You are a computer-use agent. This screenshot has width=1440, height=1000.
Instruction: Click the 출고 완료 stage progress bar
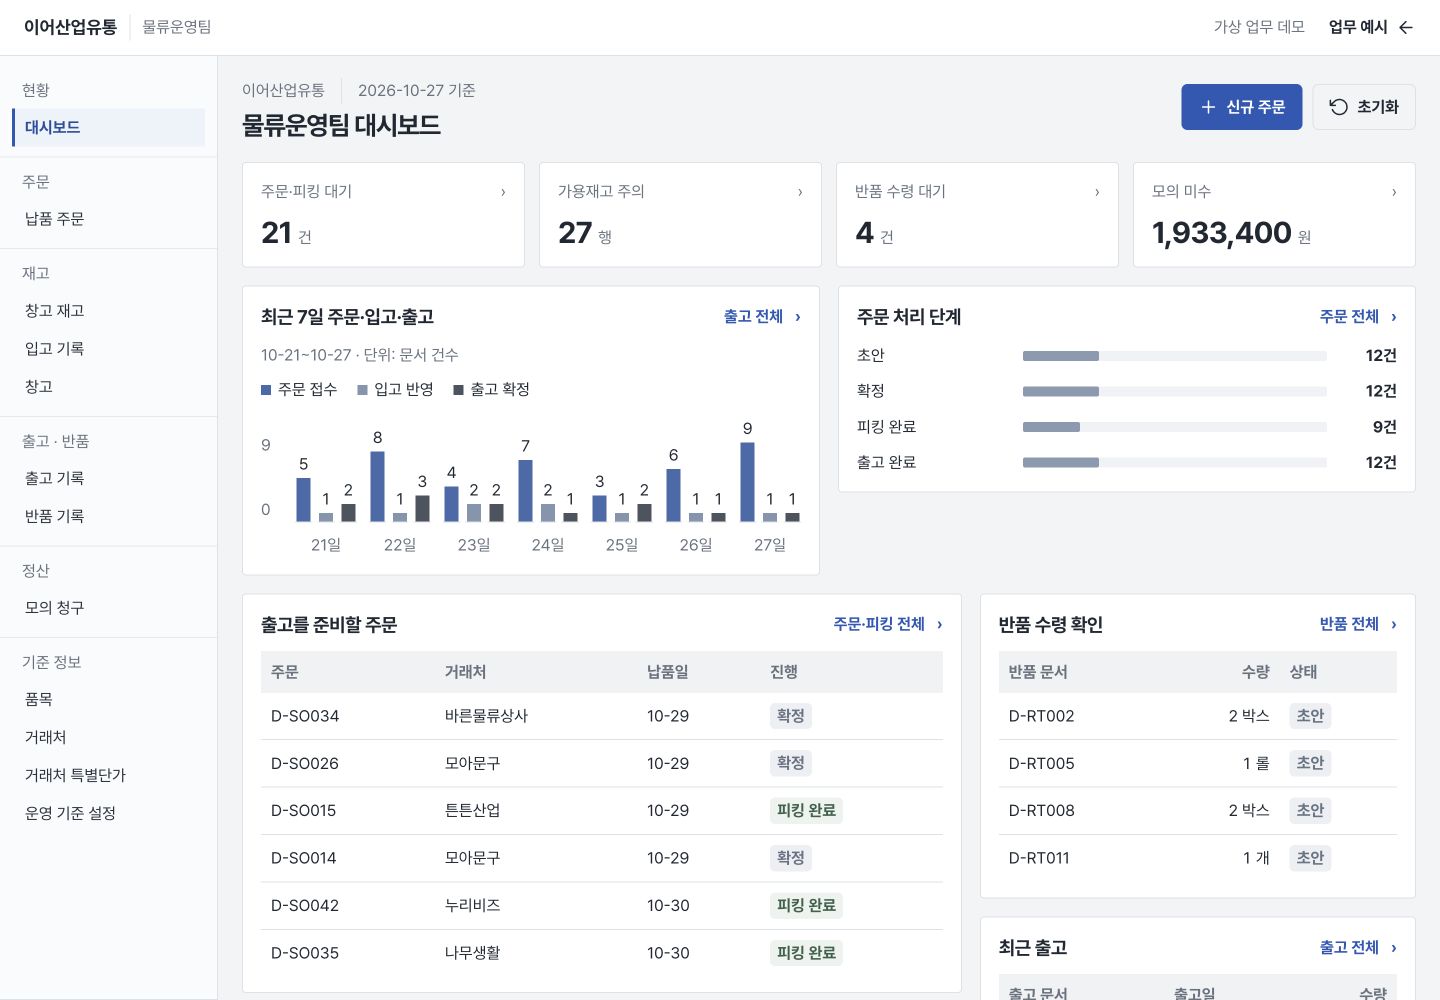(1175, 463)
